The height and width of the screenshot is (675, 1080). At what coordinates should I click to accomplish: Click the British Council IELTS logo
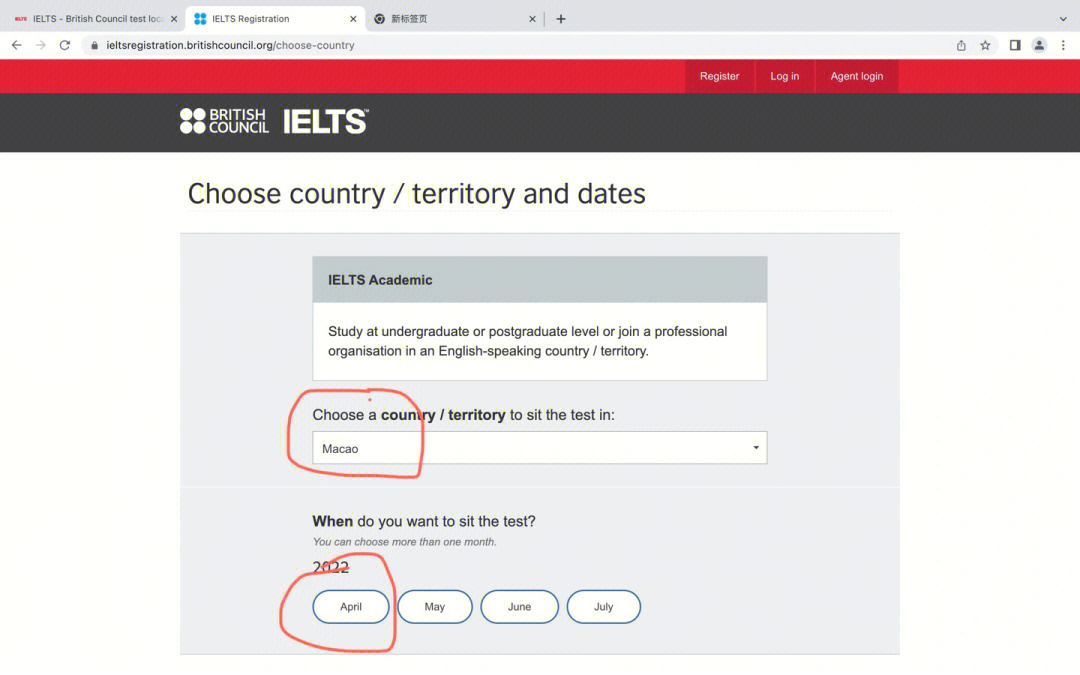(x=273, y=121)
